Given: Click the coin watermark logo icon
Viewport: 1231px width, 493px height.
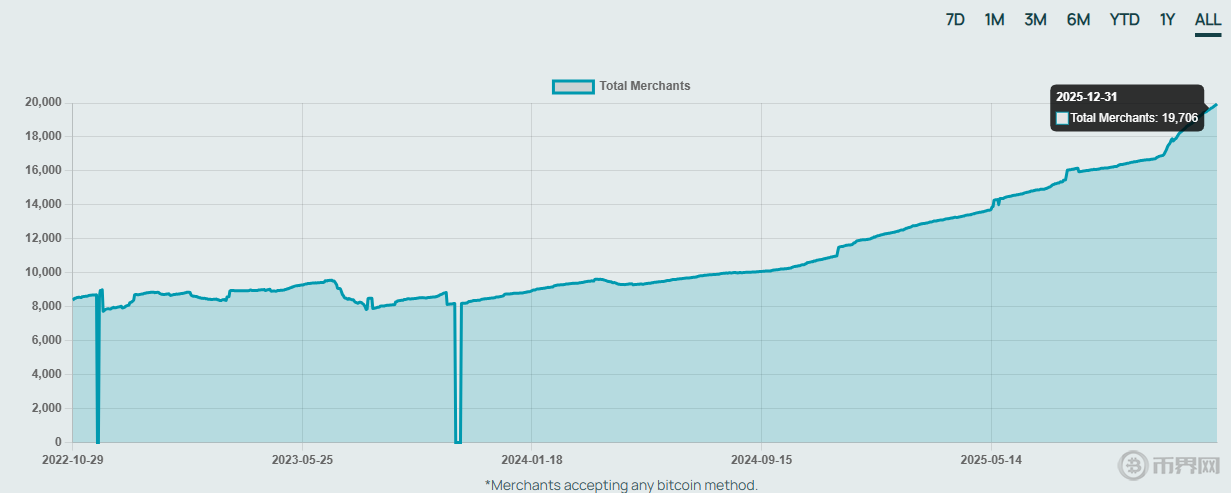Looking at the screenshot, I should pos(1133,465).
